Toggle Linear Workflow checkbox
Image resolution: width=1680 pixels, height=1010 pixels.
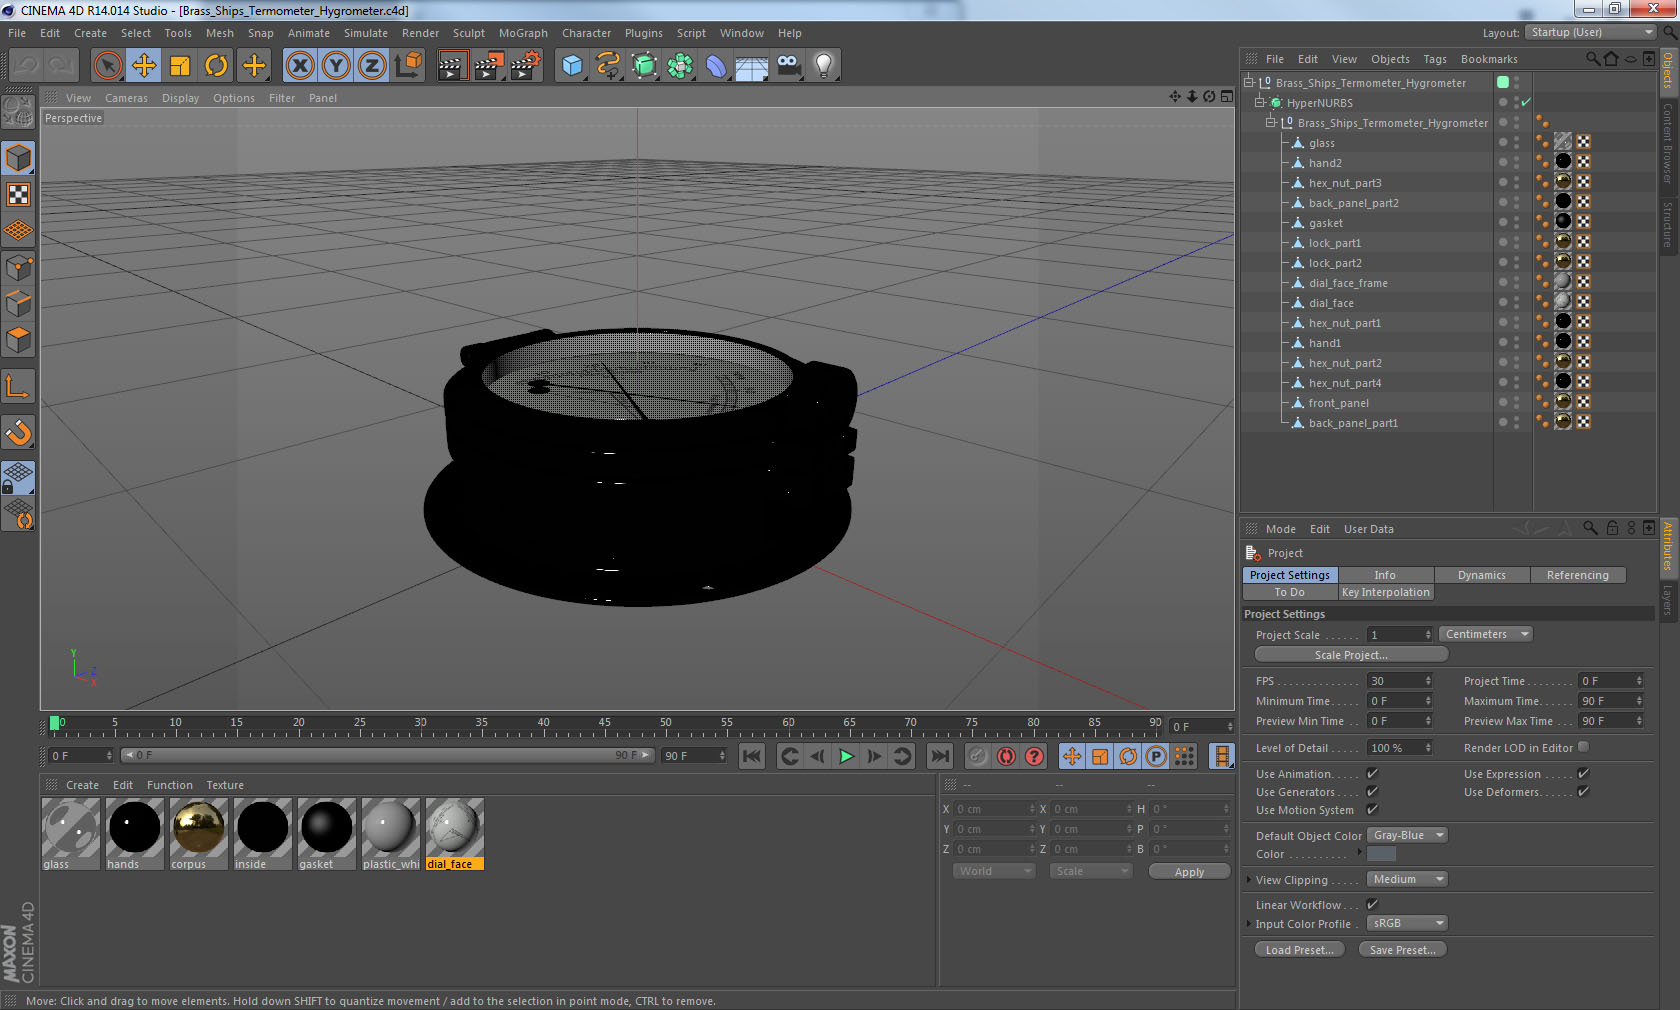point(1372,904)
